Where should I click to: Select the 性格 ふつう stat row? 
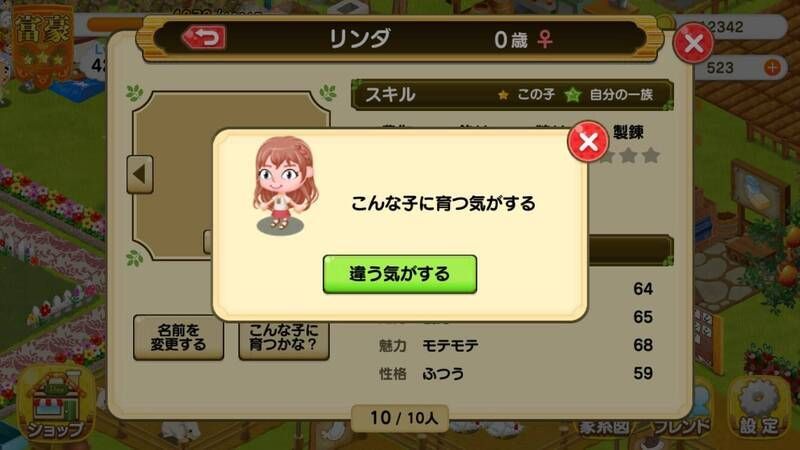[x=515, y=373]
